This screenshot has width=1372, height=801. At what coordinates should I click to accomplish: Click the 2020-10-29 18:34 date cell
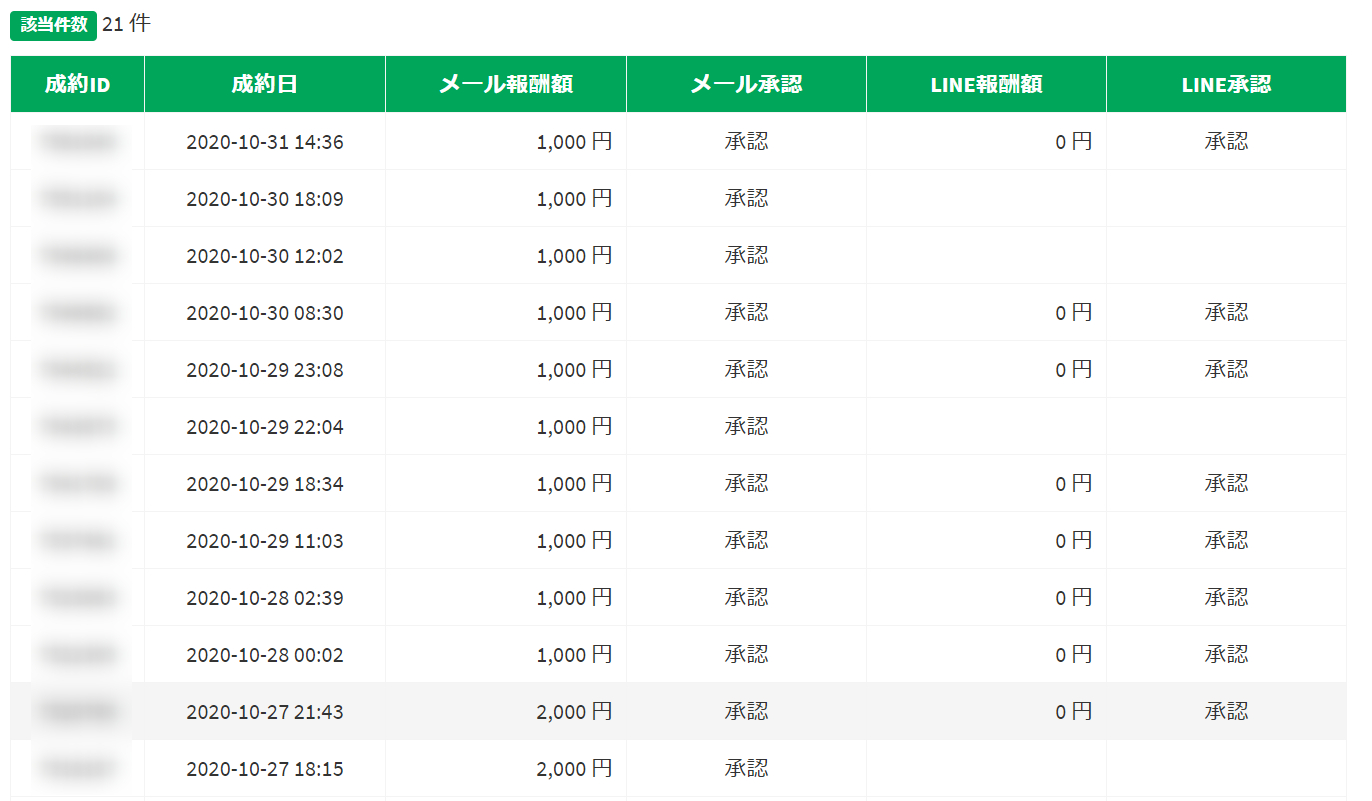pos(264,484)
